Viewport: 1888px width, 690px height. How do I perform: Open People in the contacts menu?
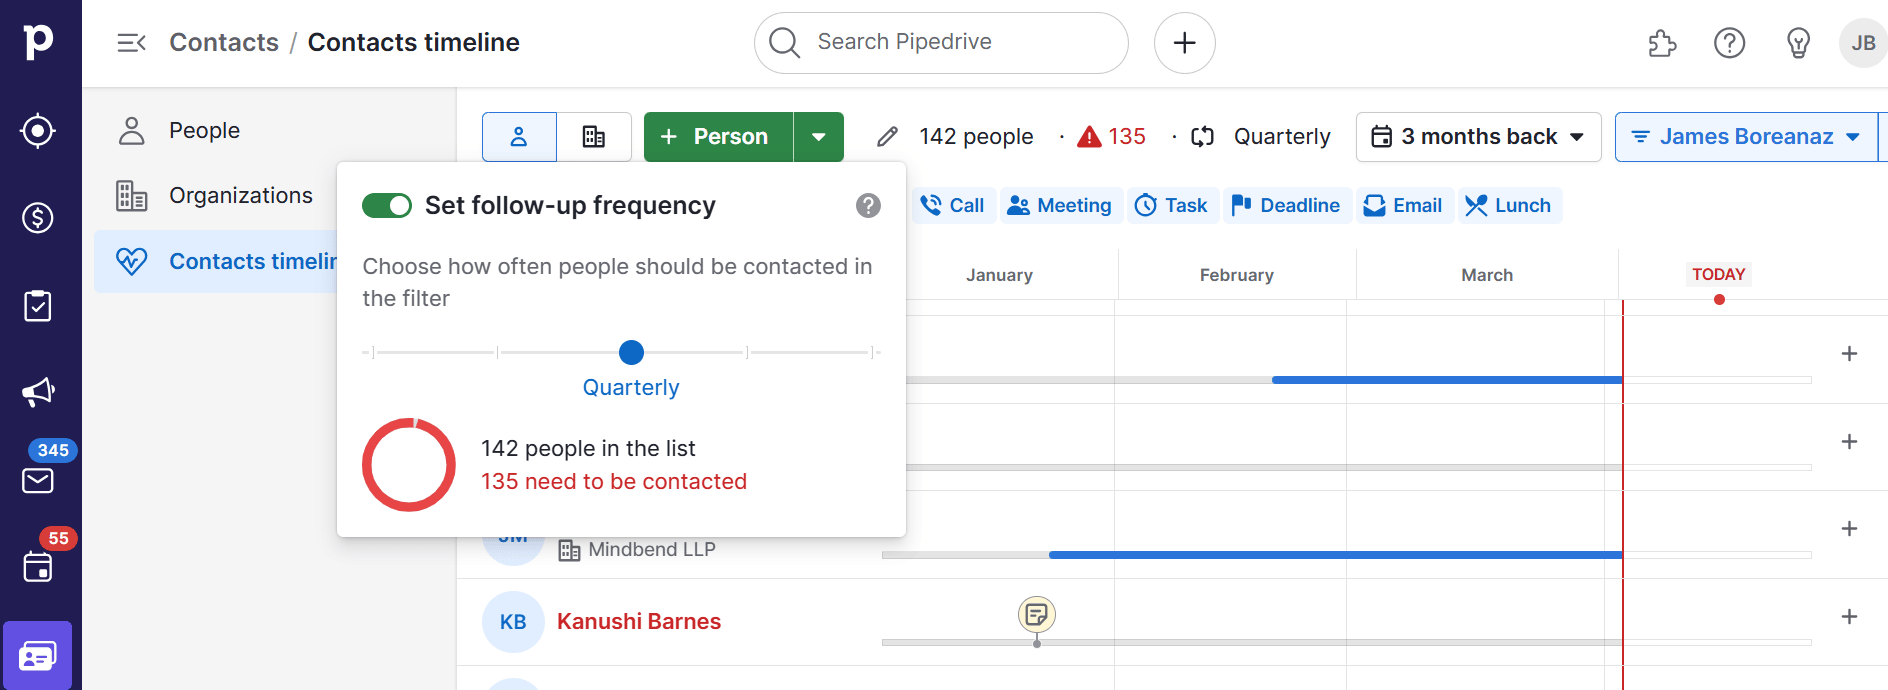tap(204, 131)
